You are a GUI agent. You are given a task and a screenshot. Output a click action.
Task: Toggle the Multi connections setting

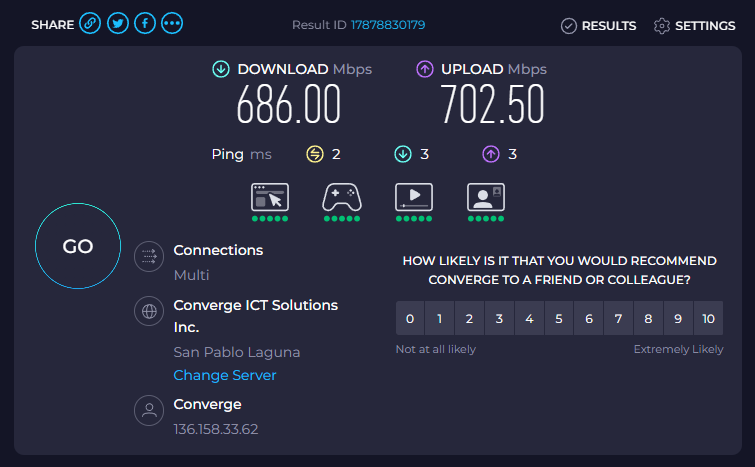[191, 275]
